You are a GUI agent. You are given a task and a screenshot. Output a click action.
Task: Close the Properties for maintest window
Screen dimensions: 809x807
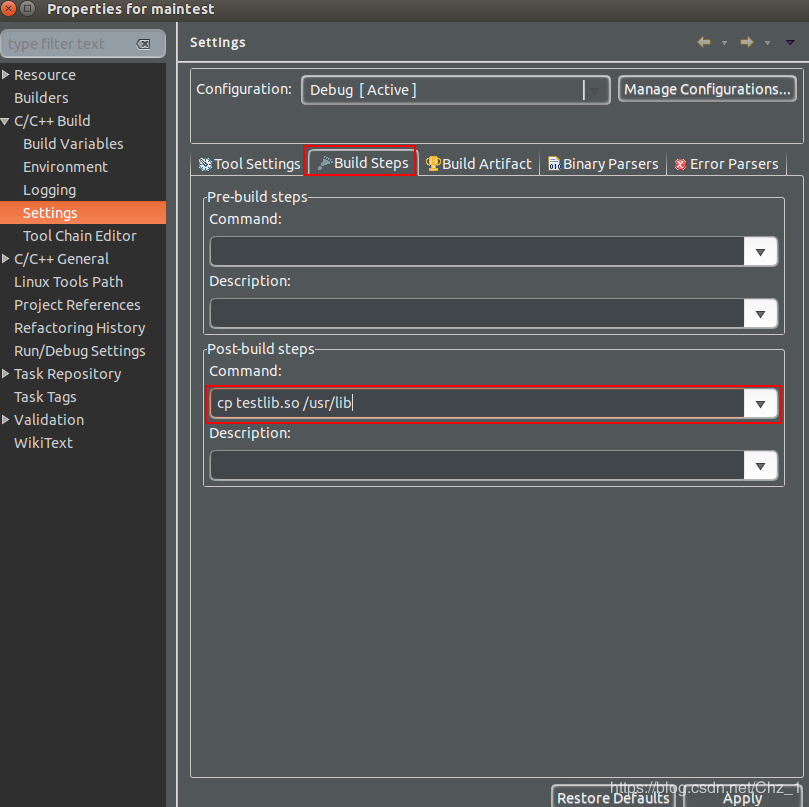(9, 9)
